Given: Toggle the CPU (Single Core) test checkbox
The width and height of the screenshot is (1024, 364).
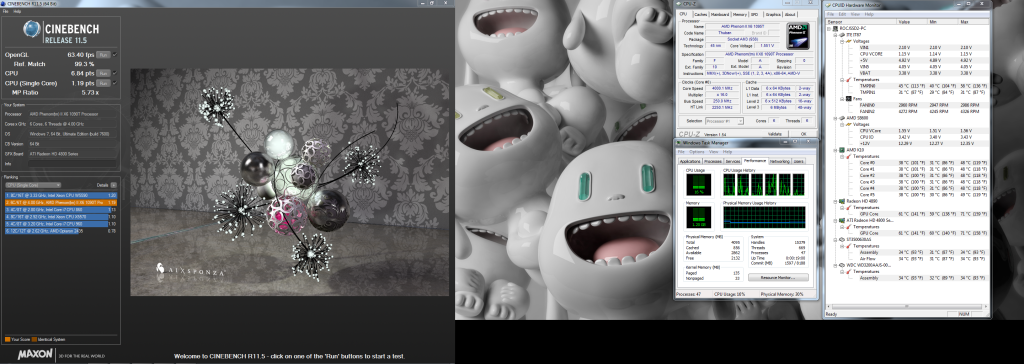Looking at the screenshot, I should pyautogui.click(x=115, y=84).
